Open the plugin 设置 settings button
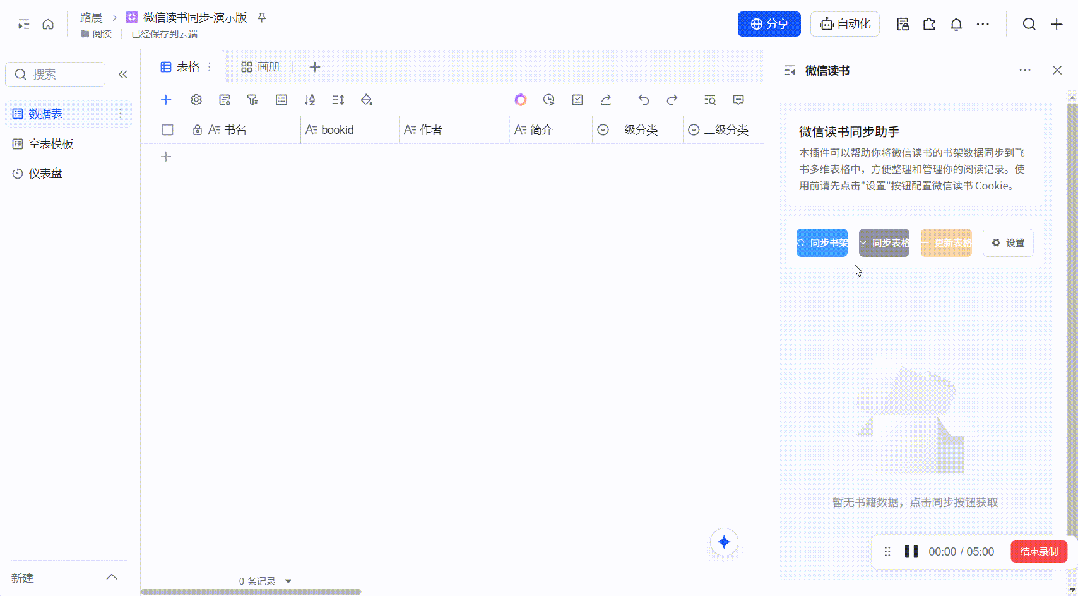Screen dimensions: 1078x596 pos(1008,243)
